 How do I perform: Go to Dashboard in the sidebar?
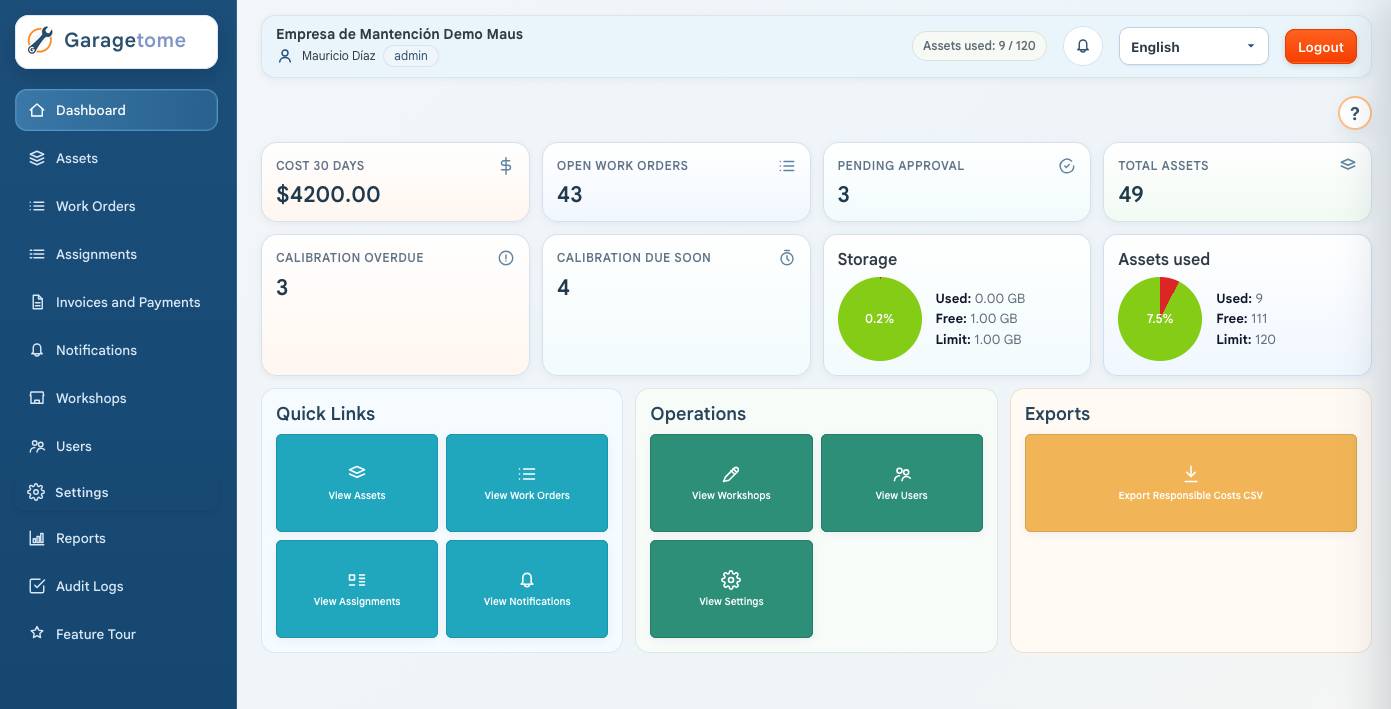tap(116, 110)
